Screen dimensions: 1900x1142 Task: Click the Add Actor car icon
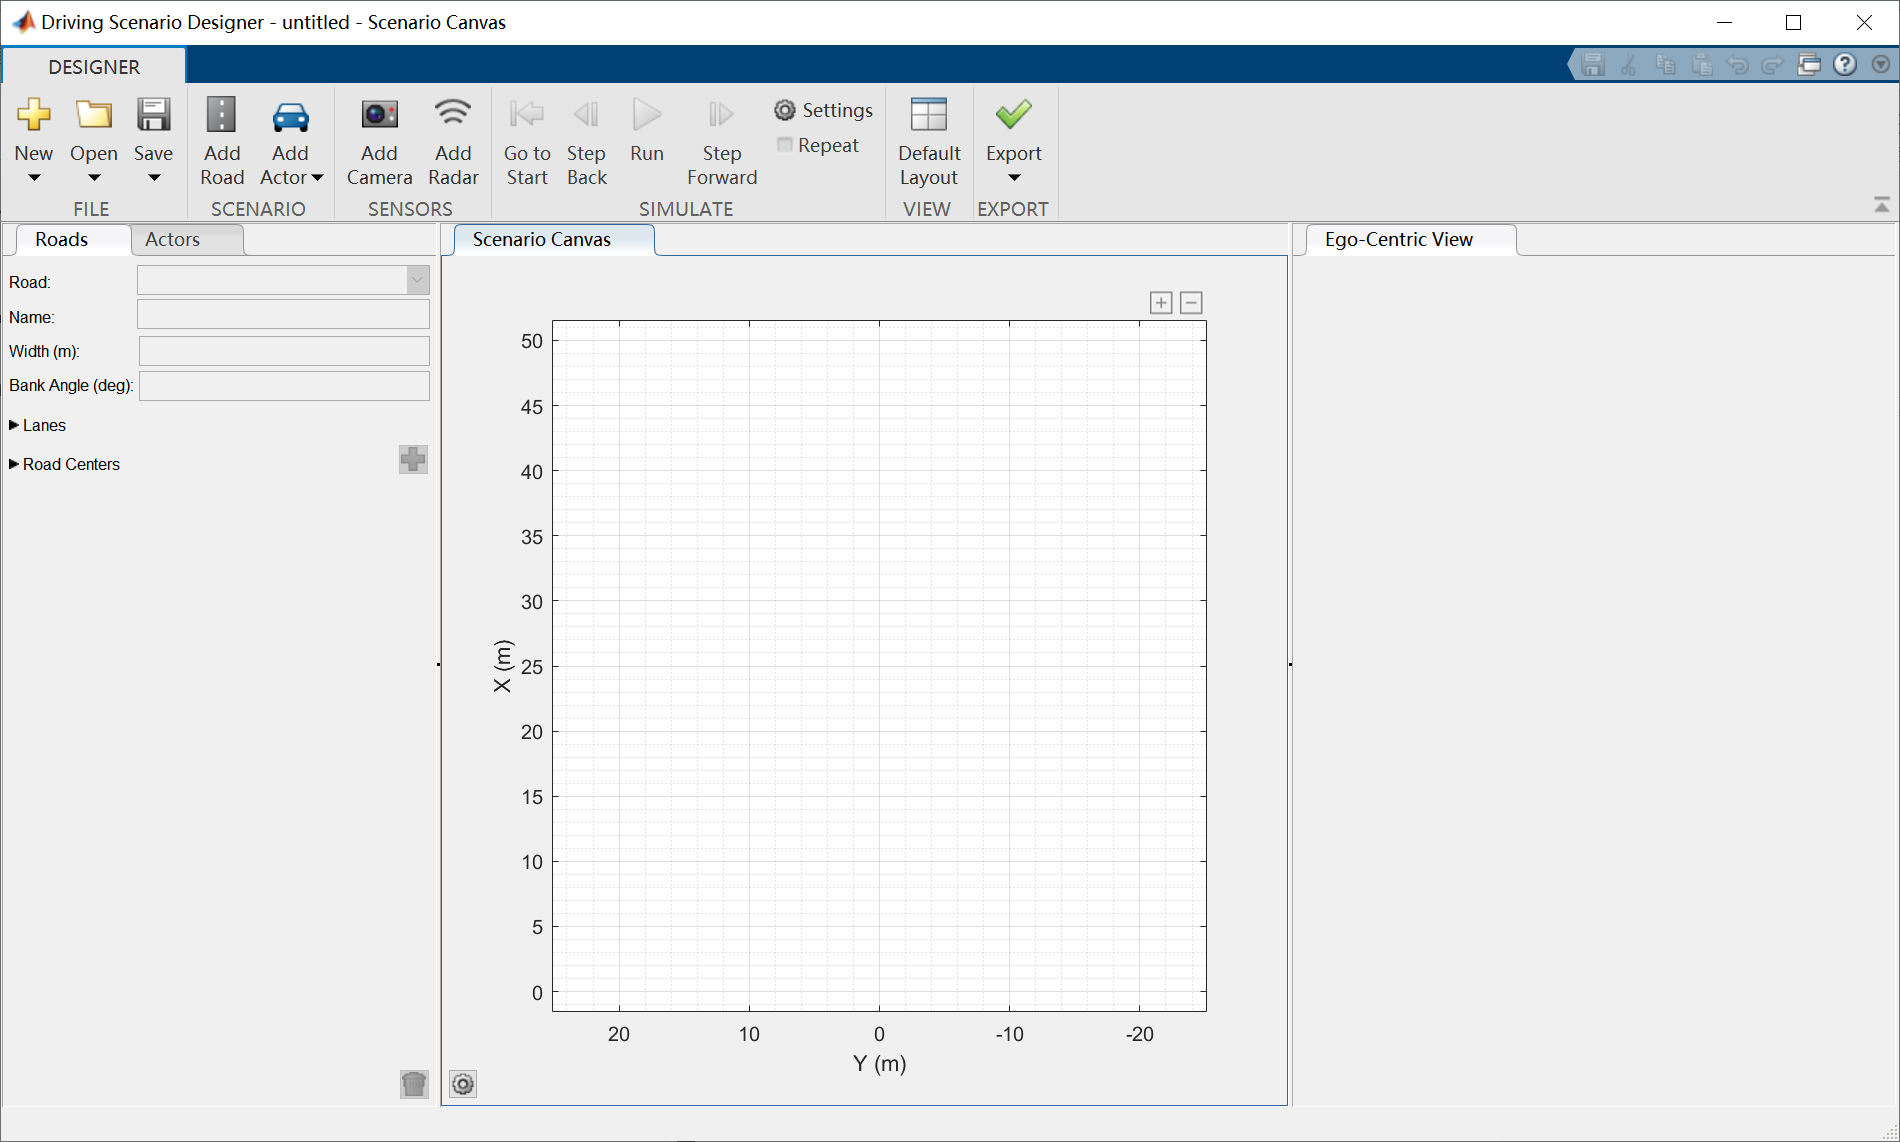pyautogui.click(x=290, y=117)
